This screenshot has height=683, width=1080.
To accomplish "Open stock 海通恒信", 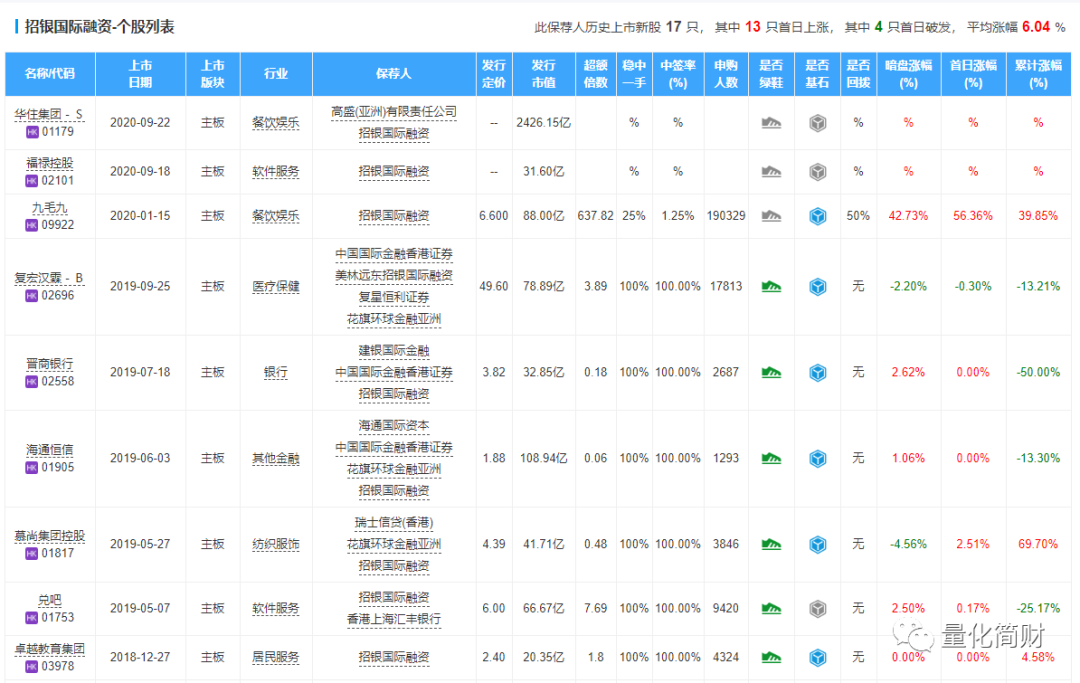I will point(50,450).
